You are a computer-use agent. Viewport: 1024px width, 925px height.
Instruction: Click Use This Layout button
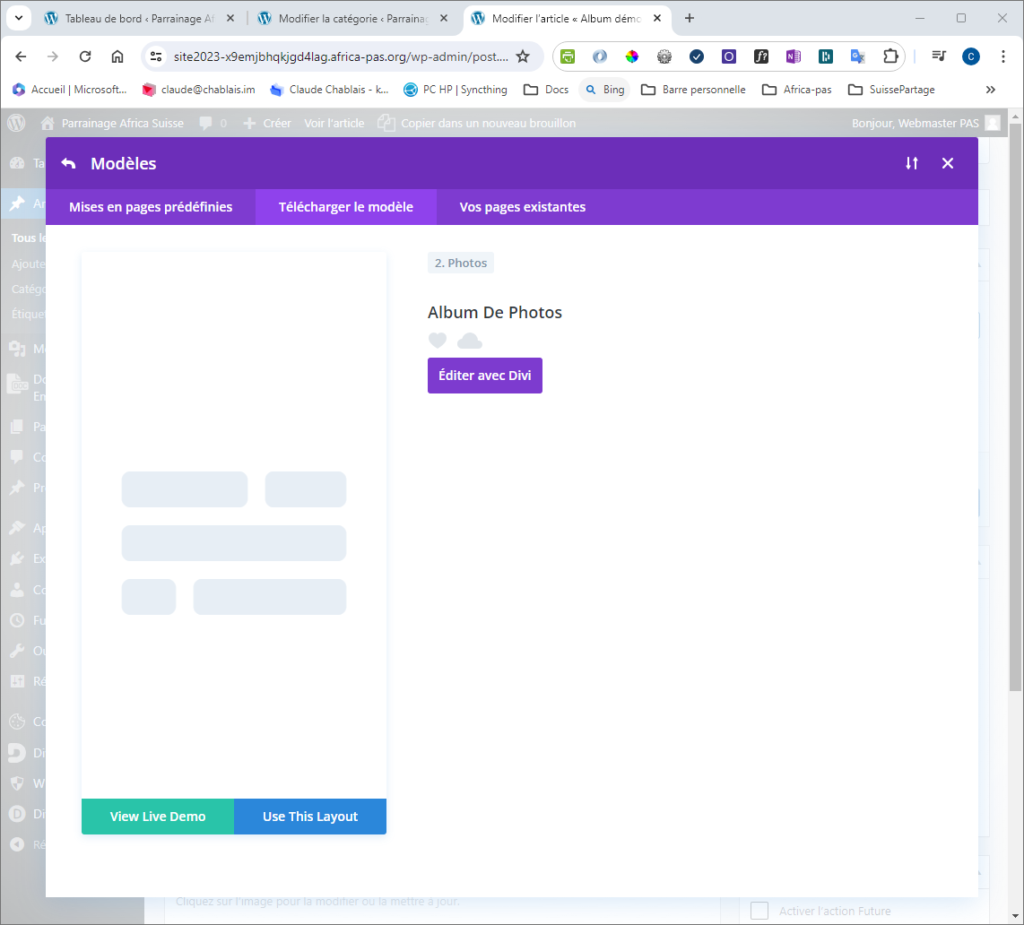[x=310, y=816]
